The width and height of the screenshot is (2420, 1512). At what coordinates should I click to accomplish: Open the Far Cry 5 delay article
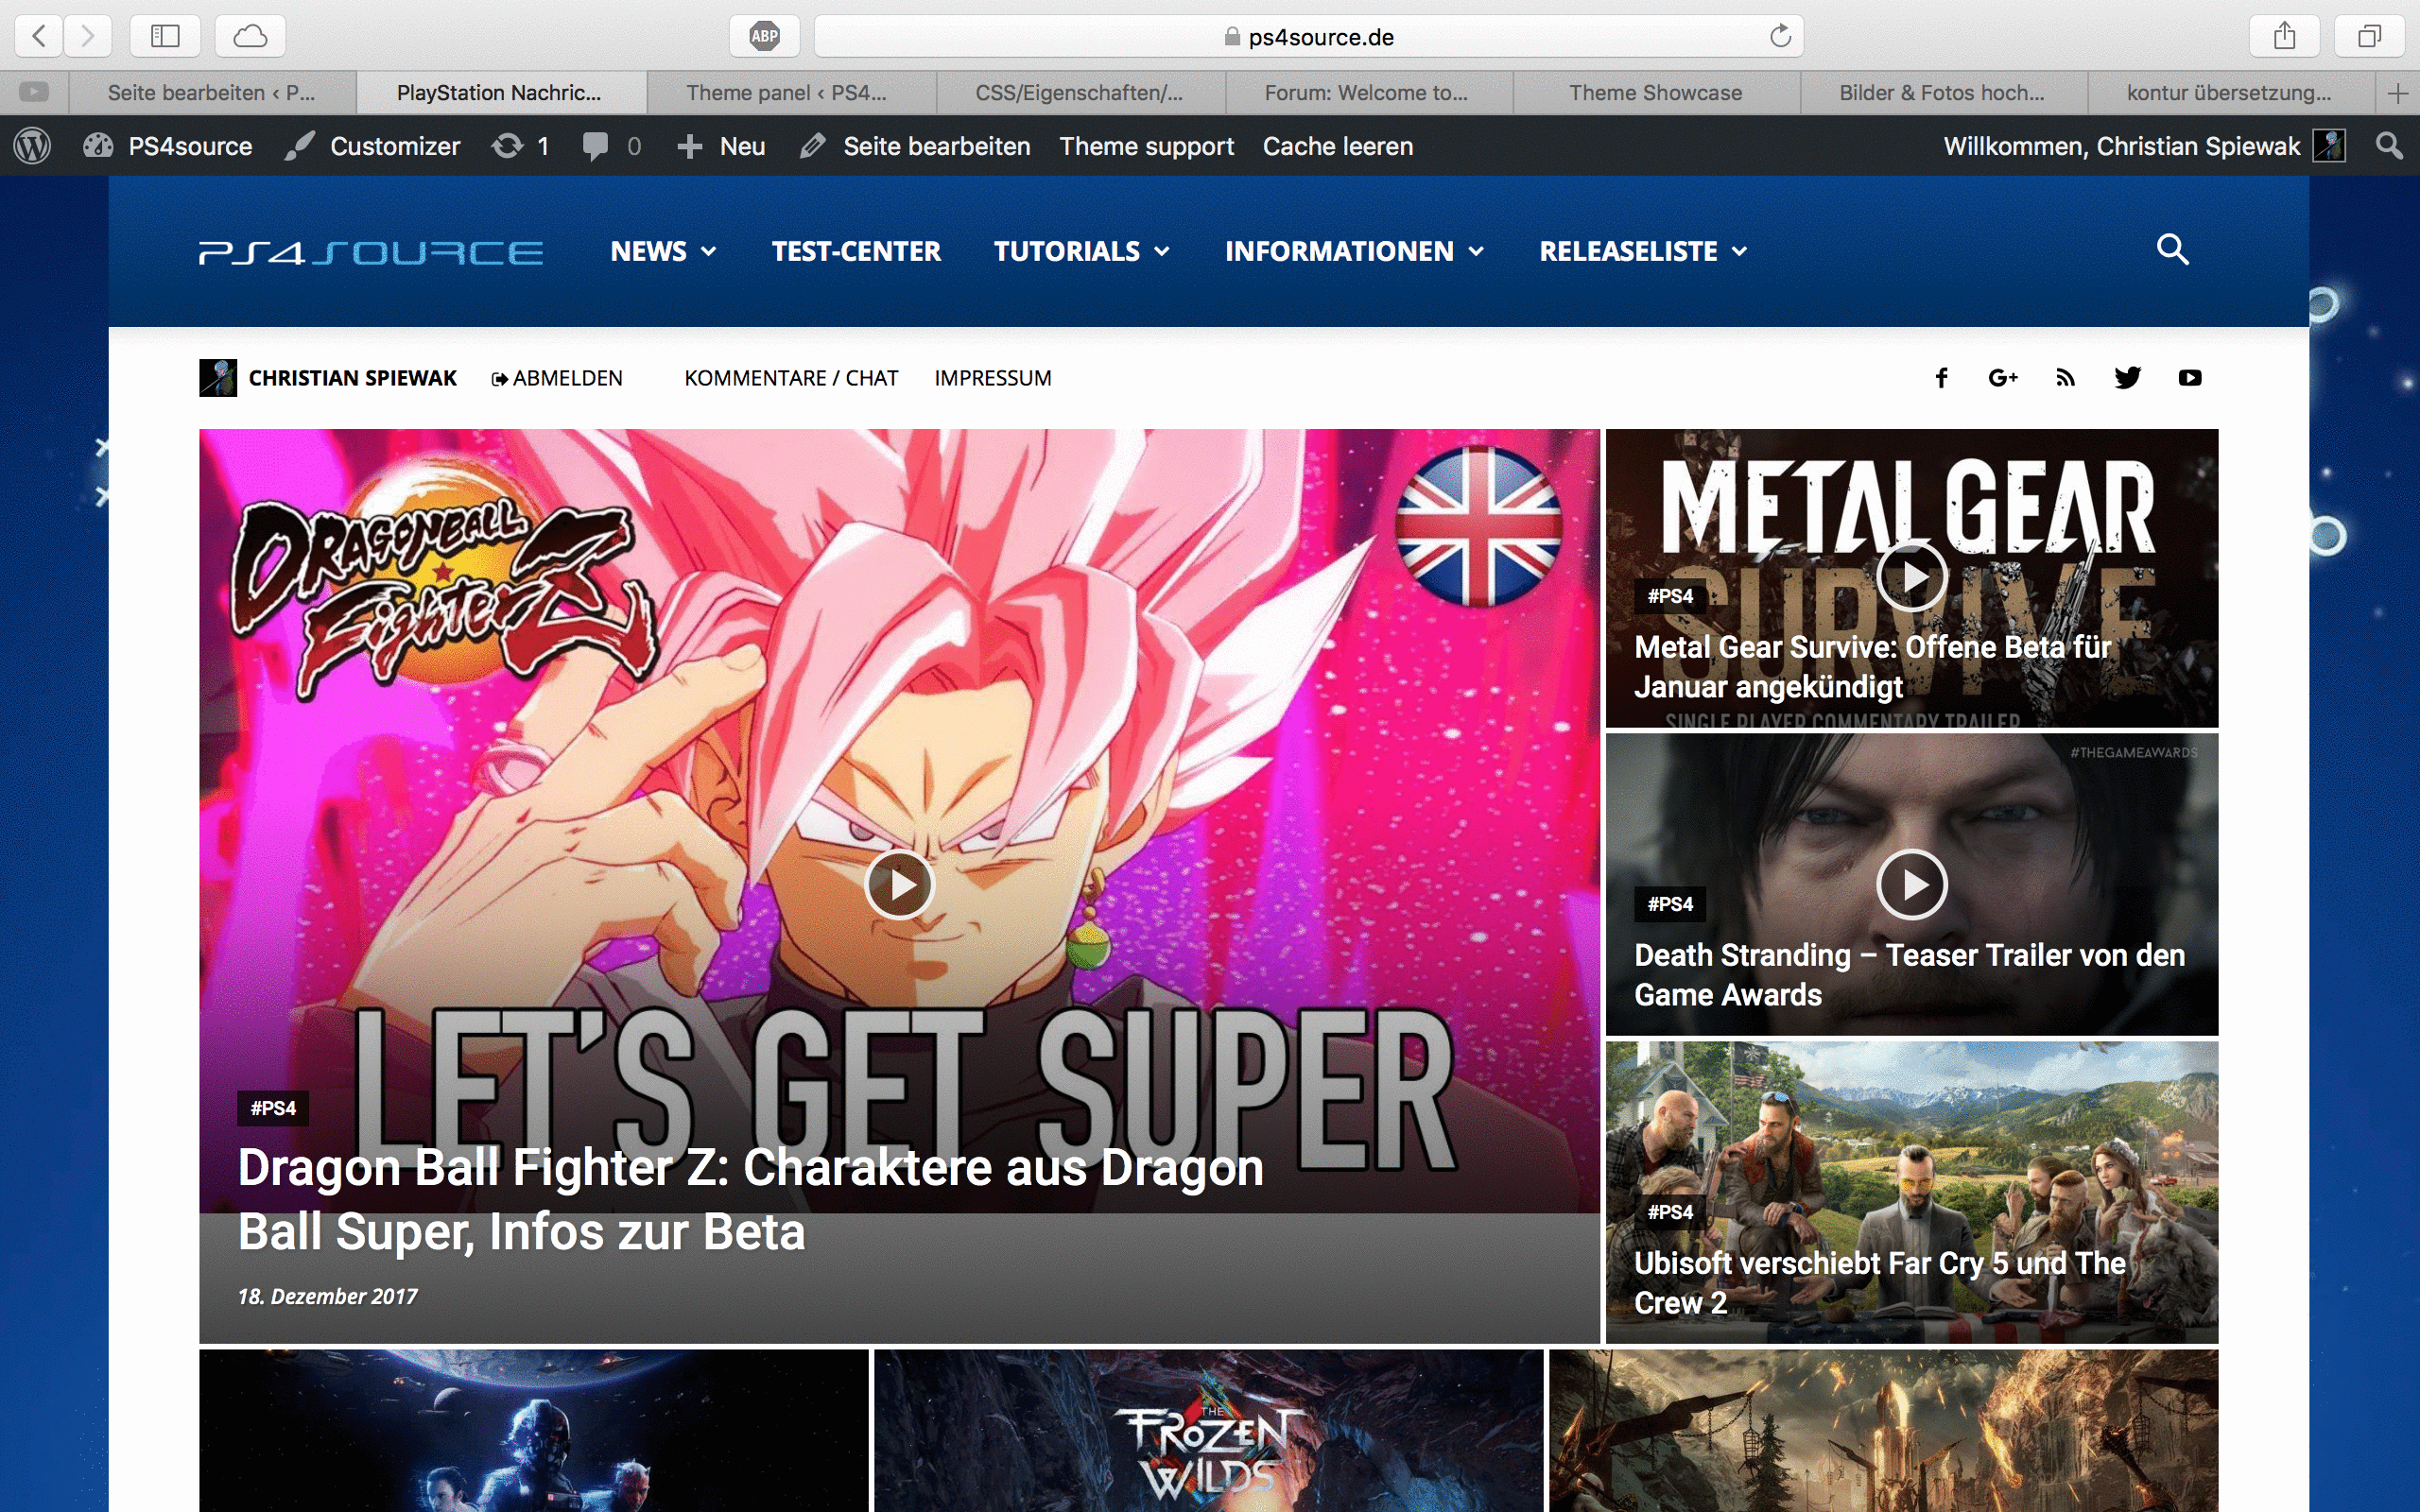click(1880, 1283)
